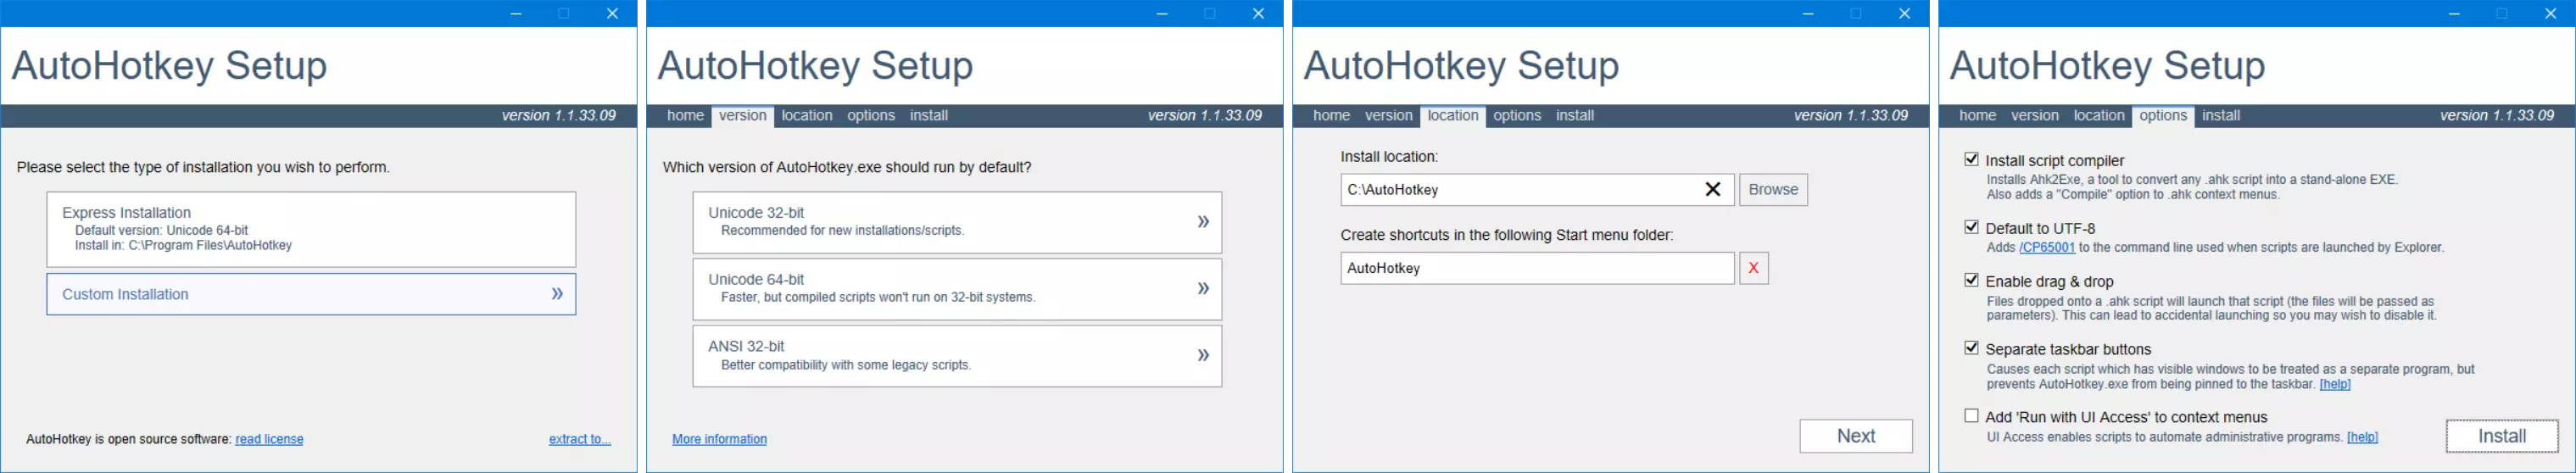Choose Express Installation option
The width and height of the screenshot is (2576, 473).
pyautogui.click(x=311, y=229)
